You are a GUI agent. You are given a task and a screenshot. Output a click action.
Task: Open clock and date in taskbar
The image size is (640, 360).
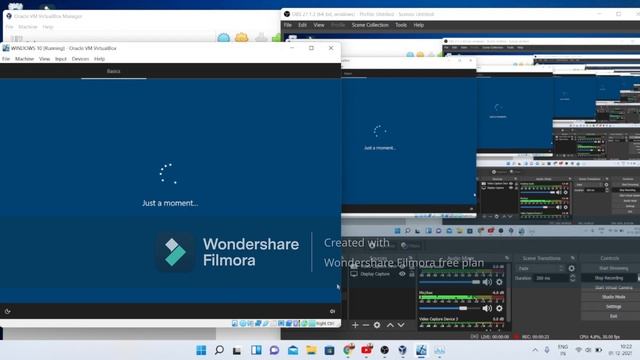coord(621,350)
